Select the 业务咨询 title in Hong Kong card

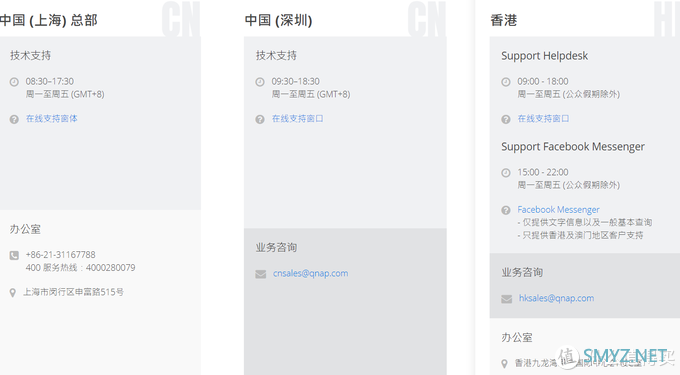pos(522,273)
